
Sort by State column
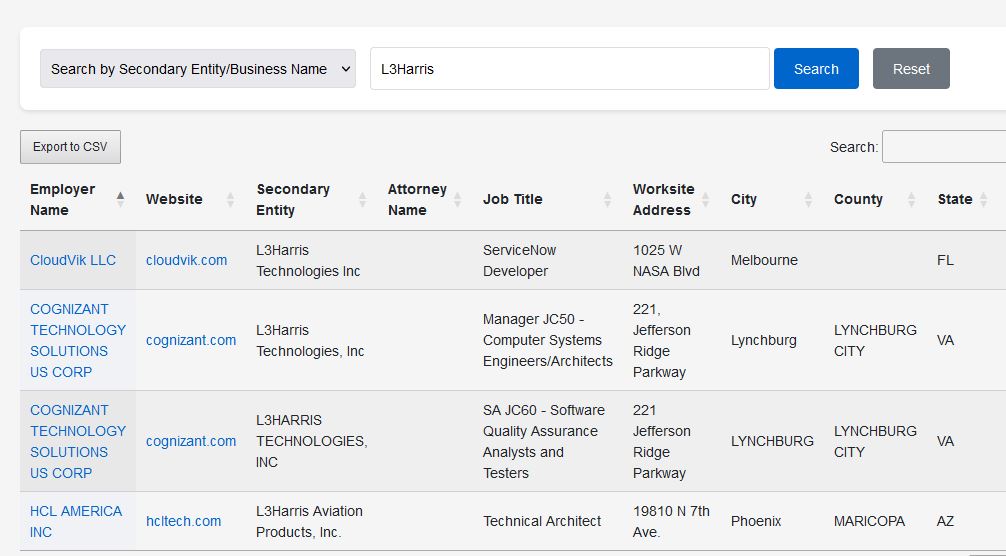pyautogui.click(x=962, y=199)
